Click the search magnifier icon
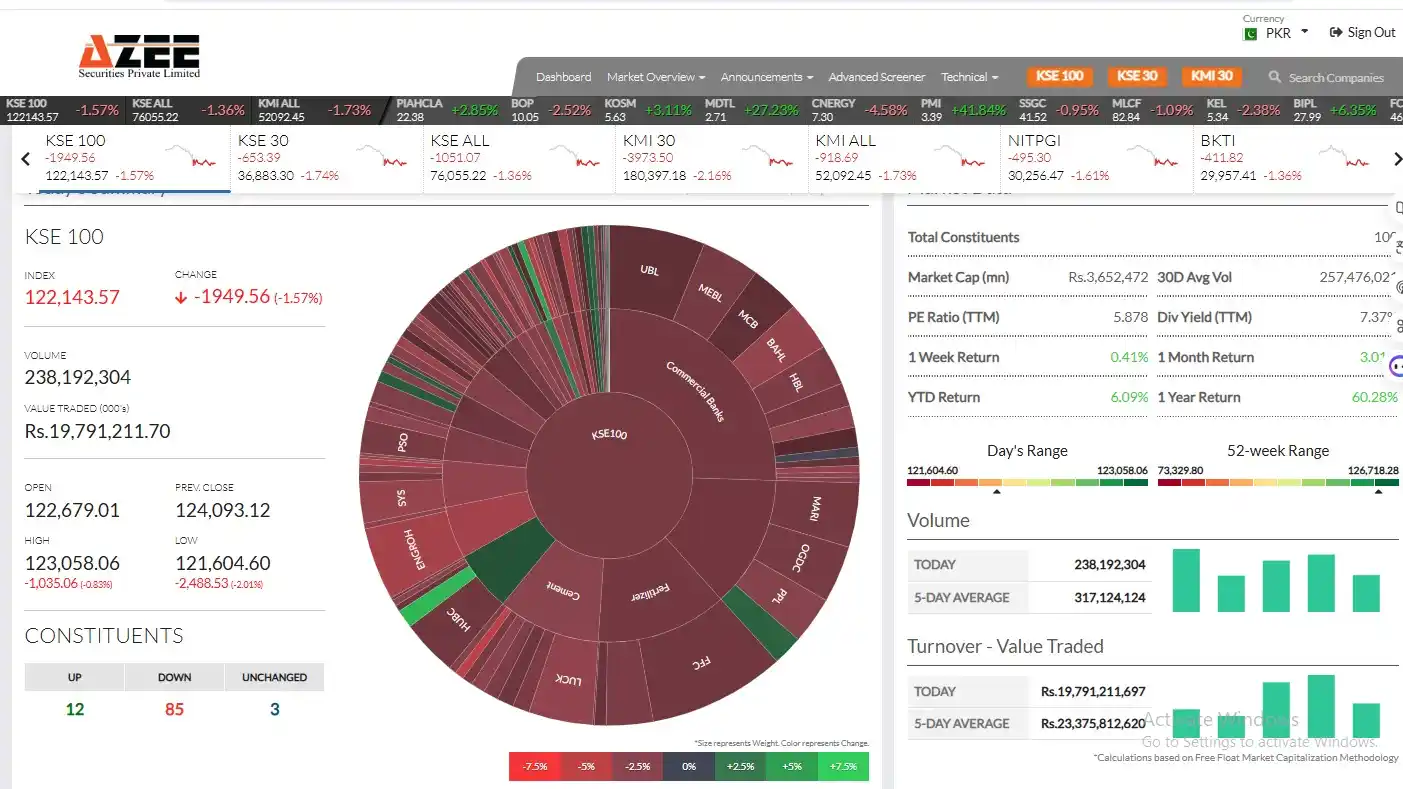The width and height of the screenshot is (1403, 789). (x=1275, y=76)
